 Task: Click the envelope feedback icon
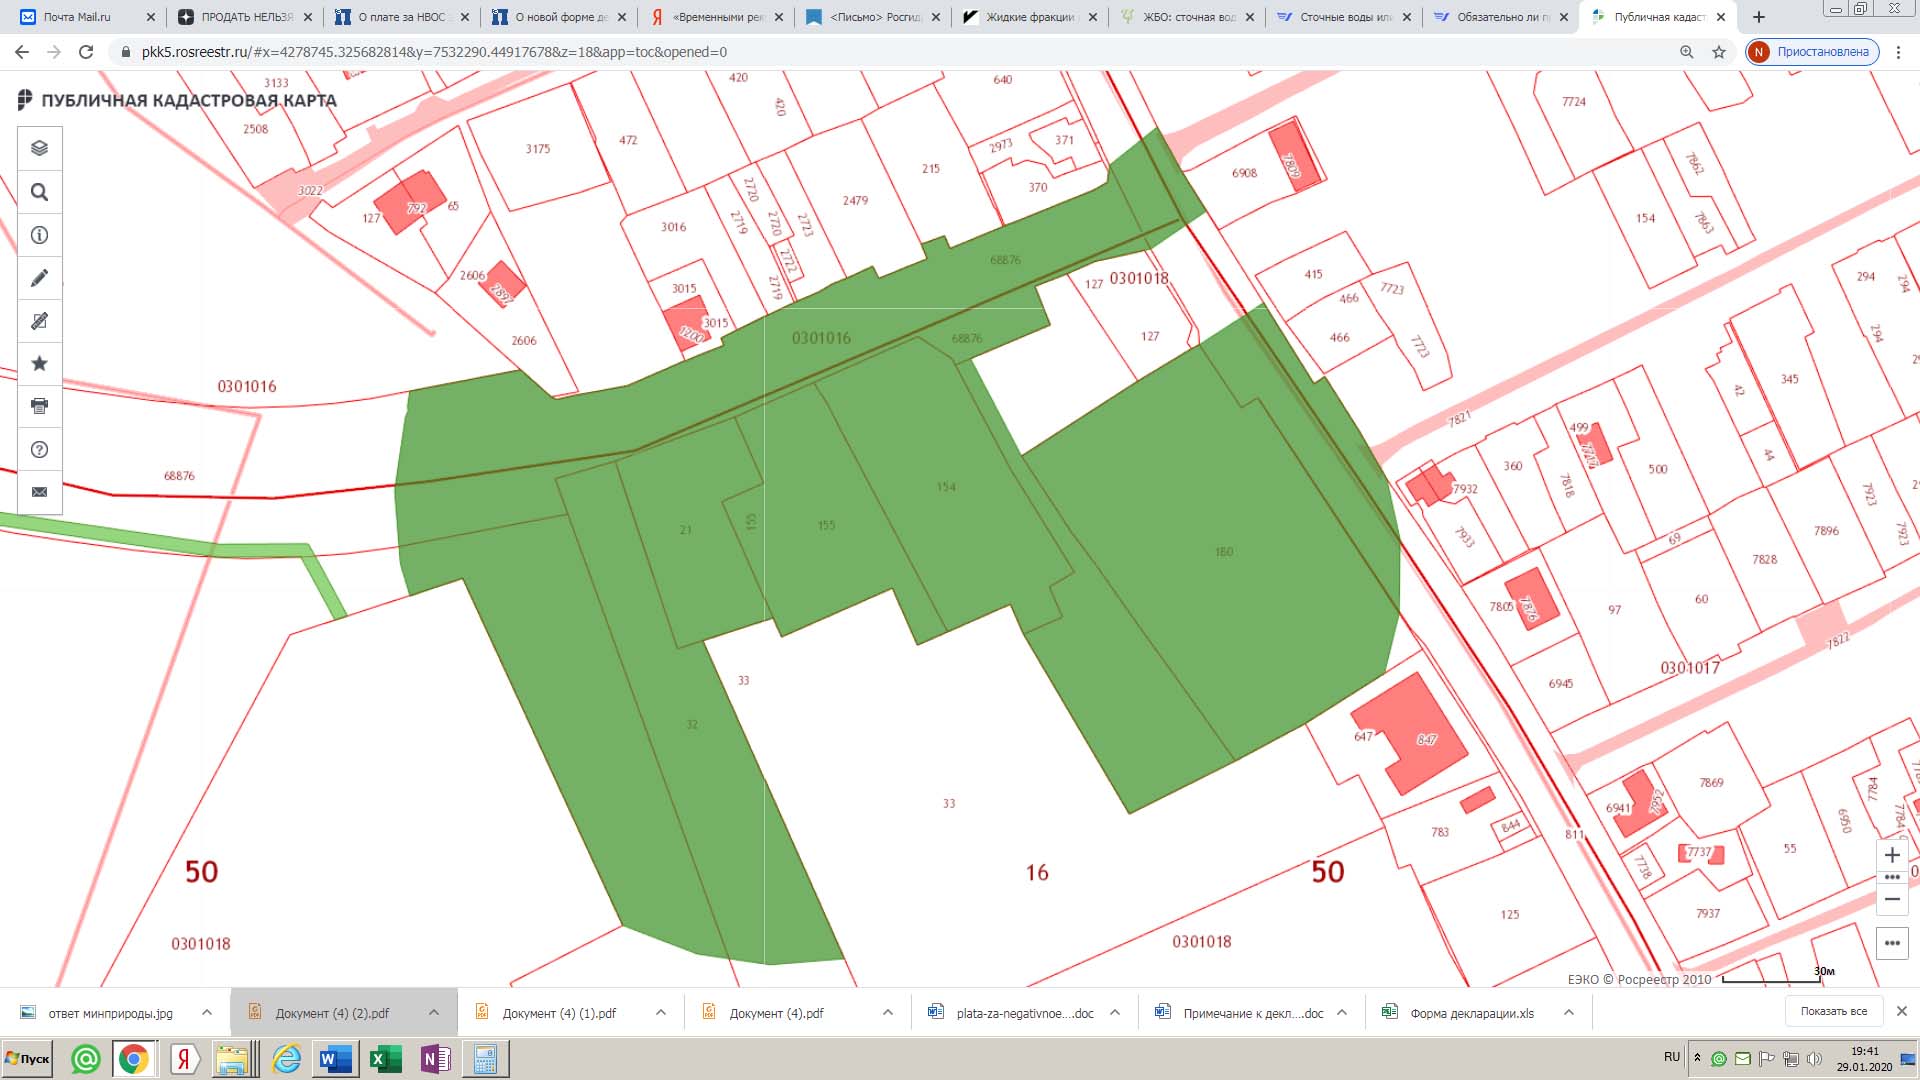(x=40, y=492)
